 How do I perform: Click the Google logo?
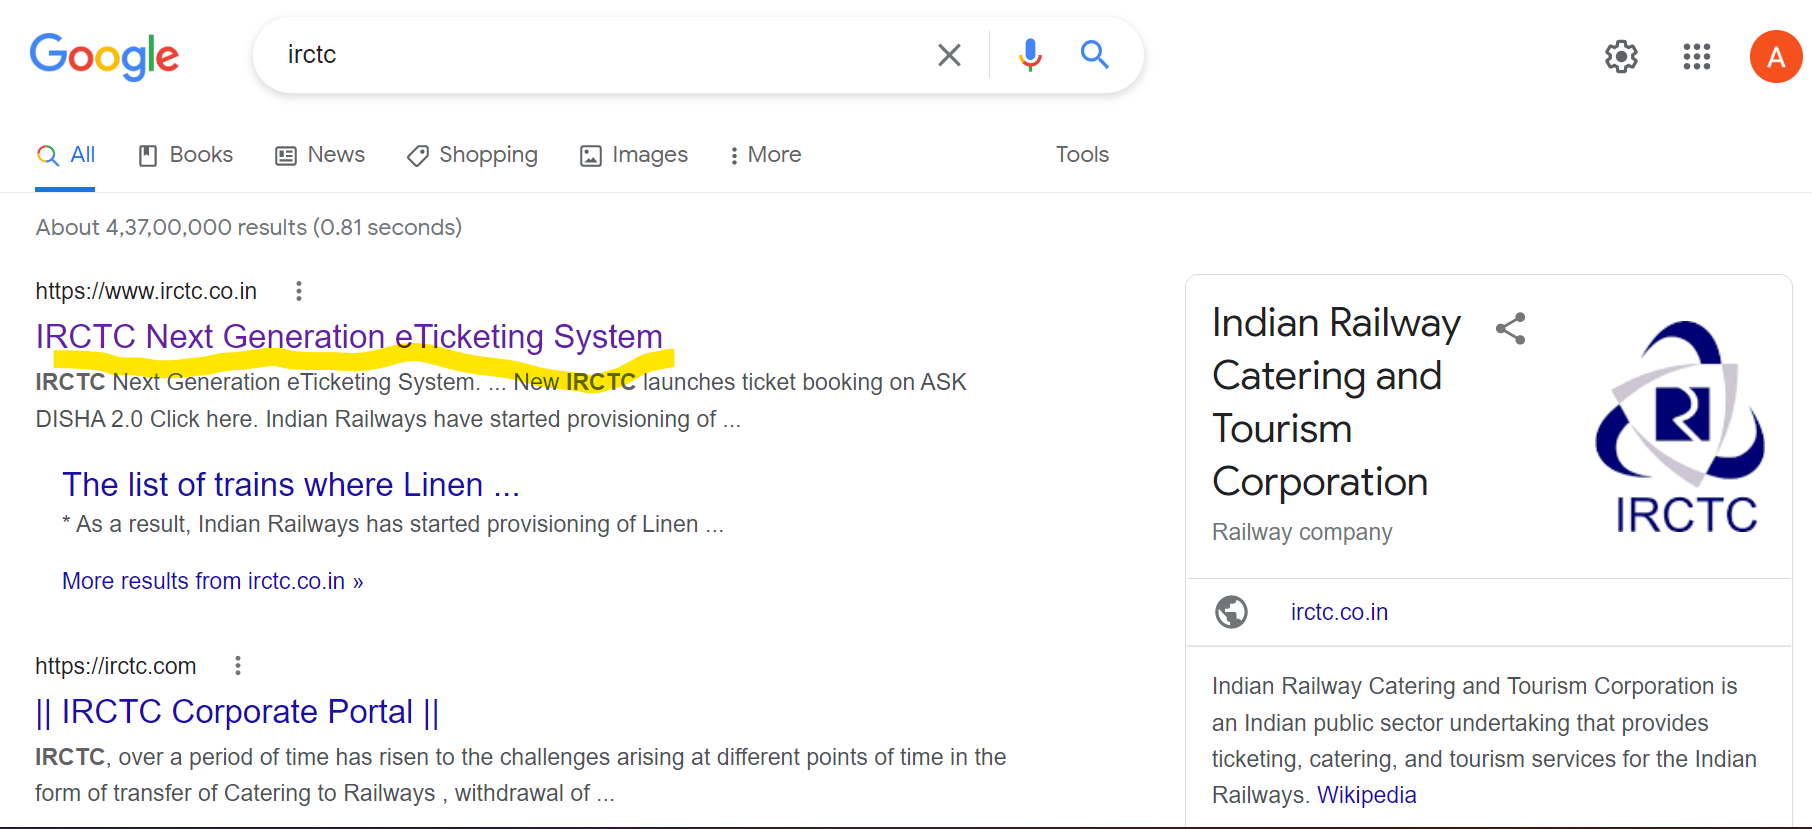pyautogui.click(x=104, y=56)
